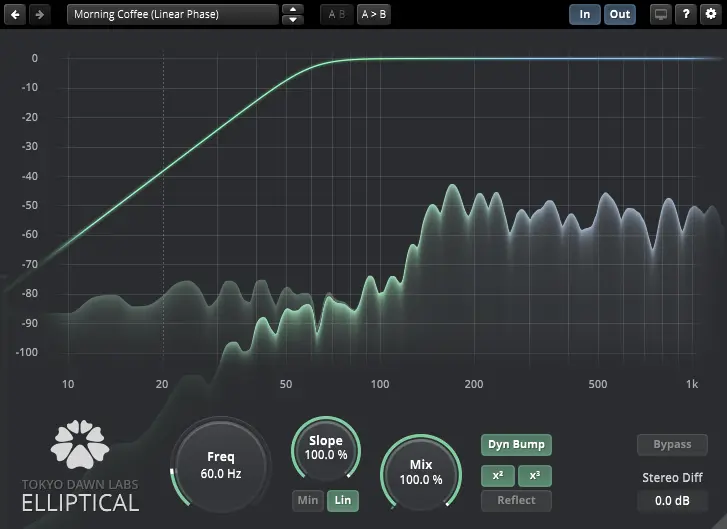Toggle the x² harmonic button
This screenshot has height=529, width=727.
coord(498,476)
